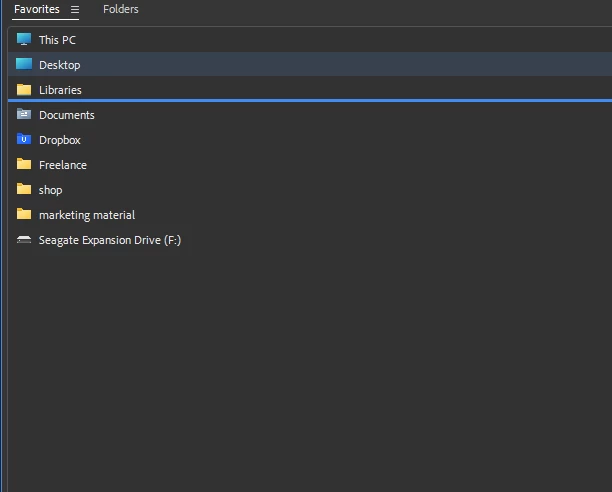Click the Freelance folder icon
The width and height of the screenshot is (612, 492).
(x=24, y=164)
